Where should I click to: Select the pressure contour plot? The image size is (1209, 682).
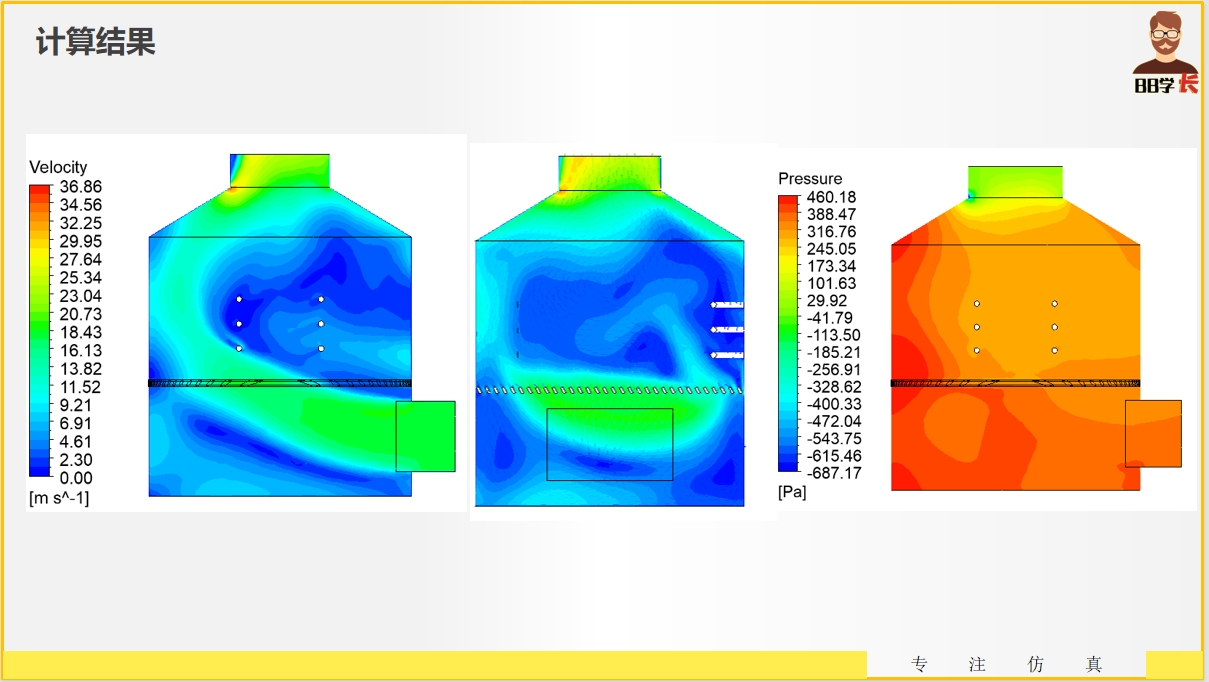point(1015,330)
